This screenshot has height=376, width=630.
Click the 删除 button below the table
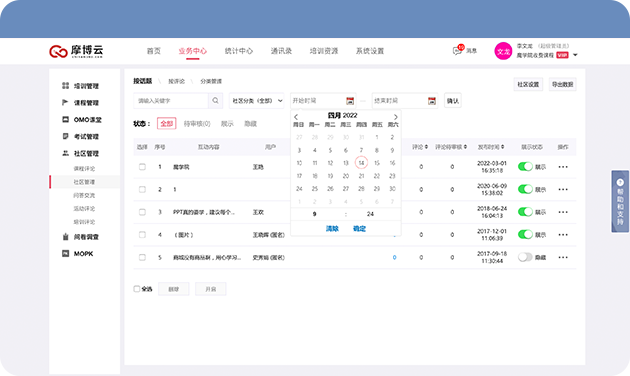[x=174, y=289]
